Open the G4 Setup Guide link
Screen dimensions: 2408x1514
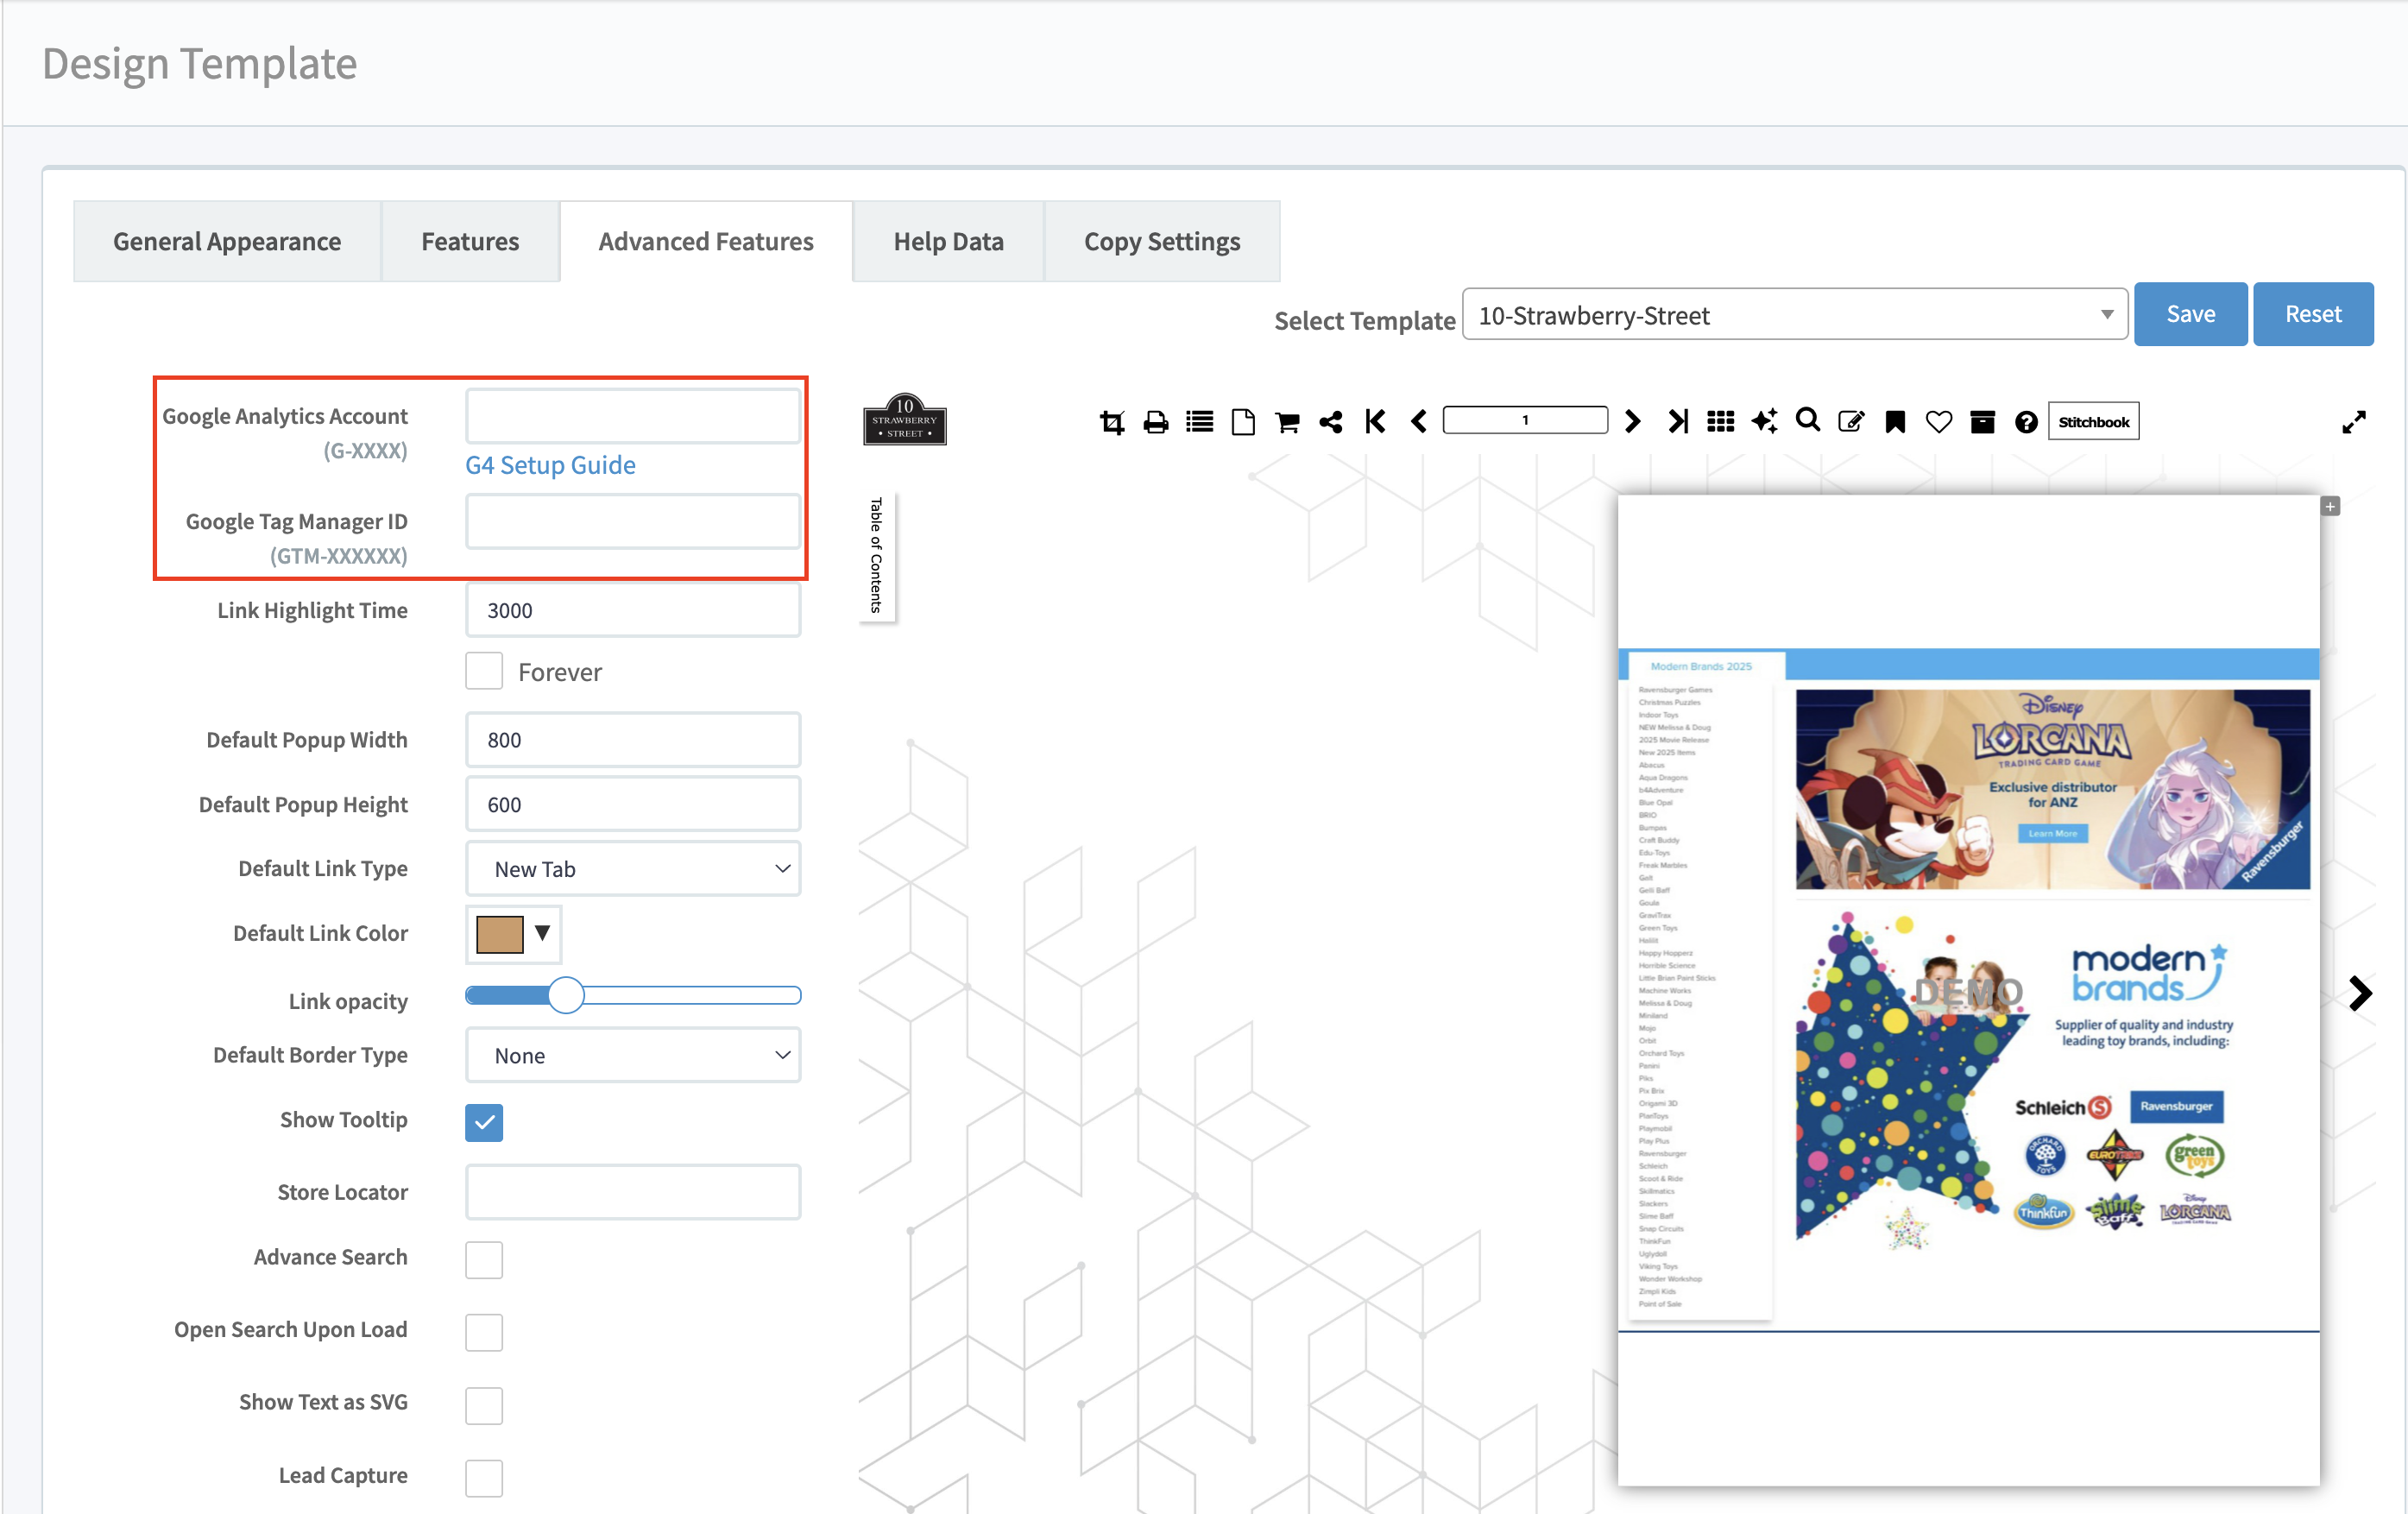tap(550, 465)
